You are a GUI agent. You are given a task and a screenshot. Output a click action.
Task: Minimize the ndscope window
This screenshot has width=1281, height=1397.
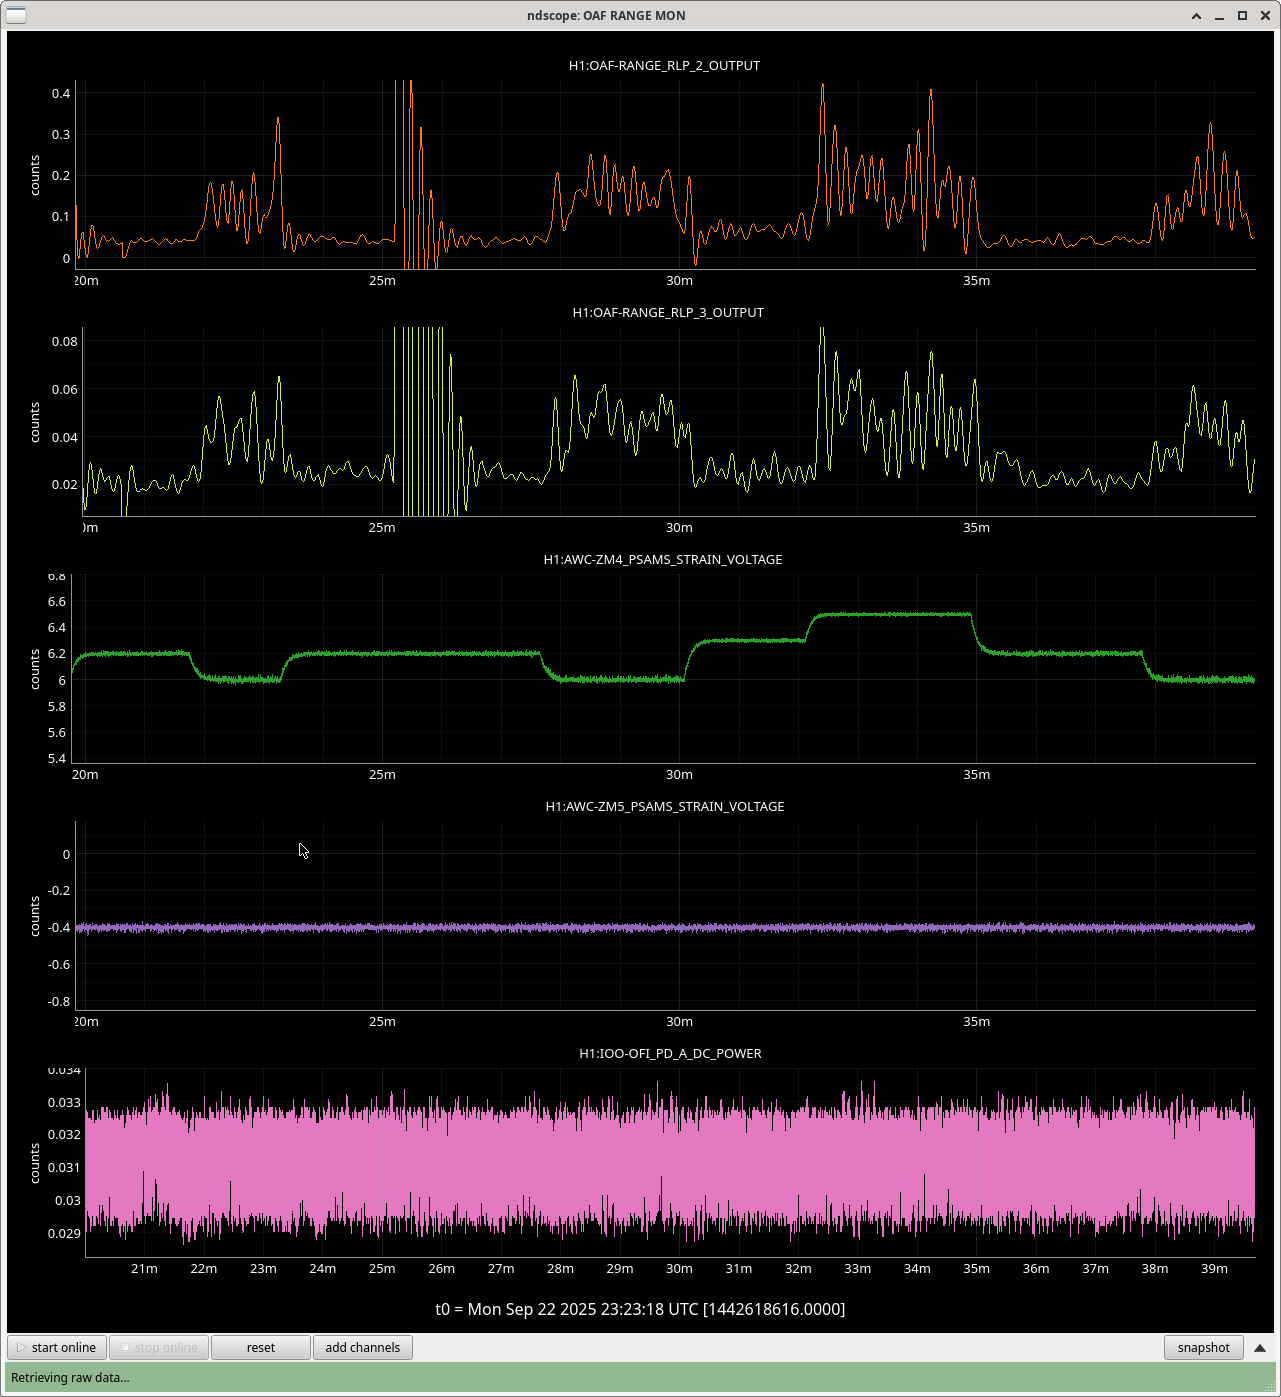pos(1219,15)
